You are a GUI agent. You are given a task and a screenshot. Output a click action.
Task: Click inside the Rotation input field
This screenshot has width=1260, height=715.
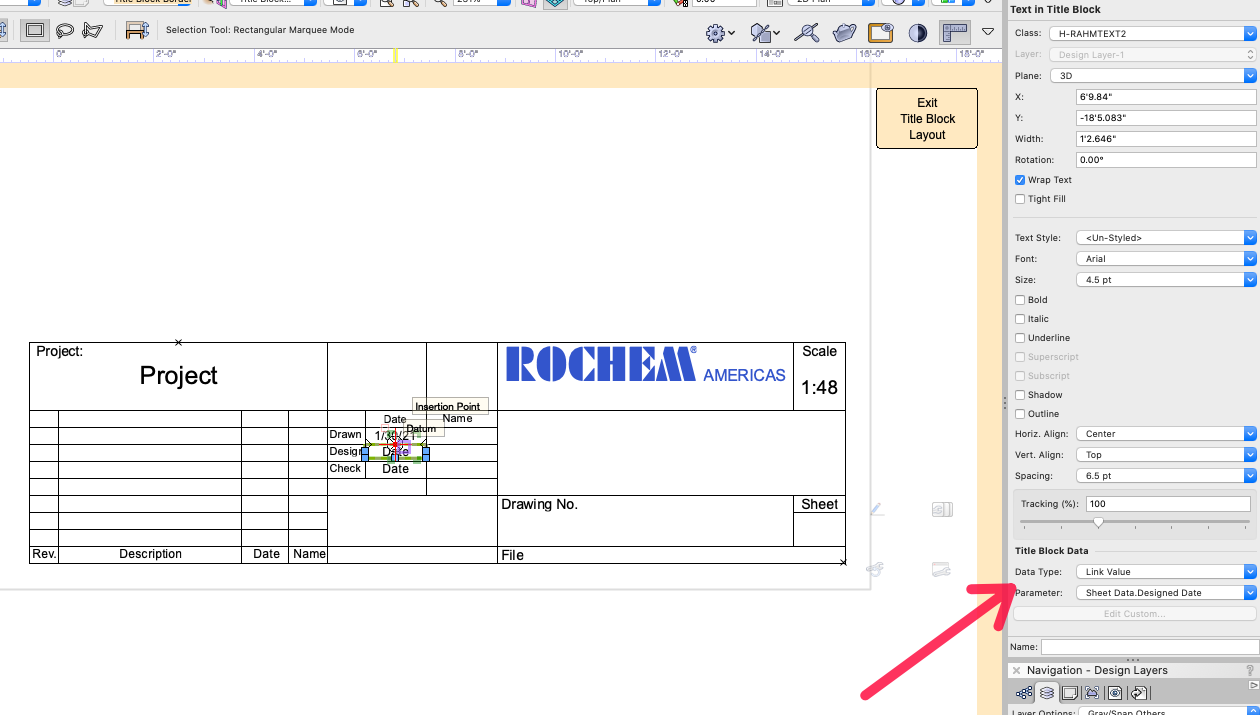(x=1165, y=159)
